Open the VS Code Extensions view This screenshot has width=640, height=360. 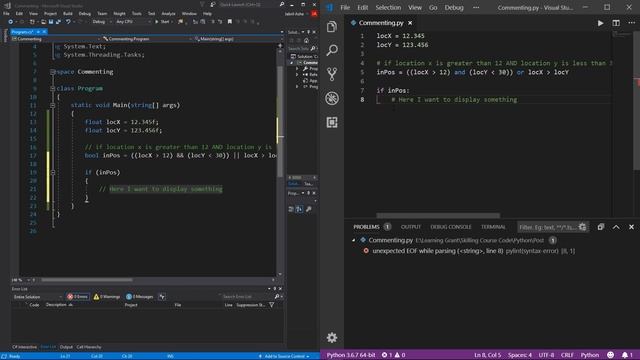(332, 122)
